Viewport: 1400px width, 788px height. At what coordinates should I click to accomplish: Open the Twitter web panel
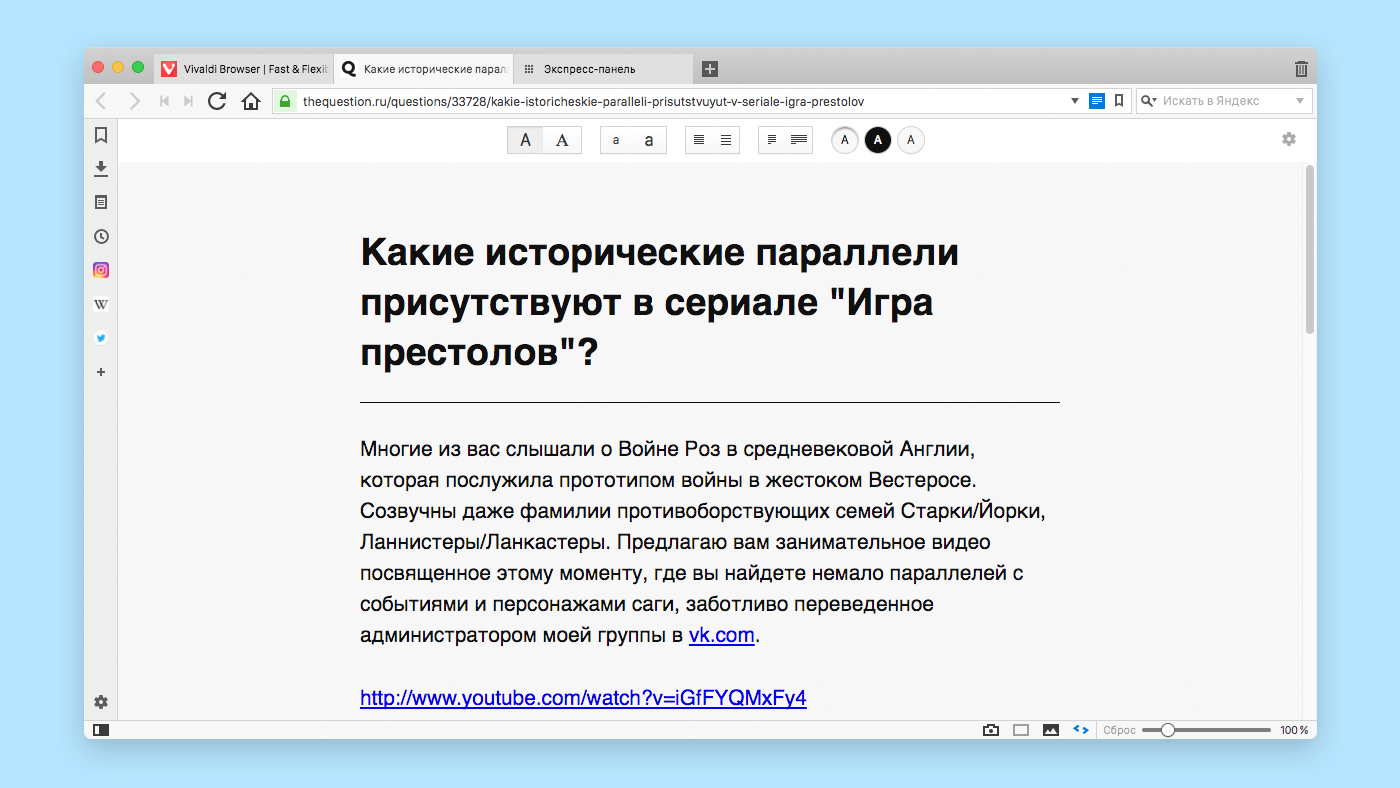101,338
